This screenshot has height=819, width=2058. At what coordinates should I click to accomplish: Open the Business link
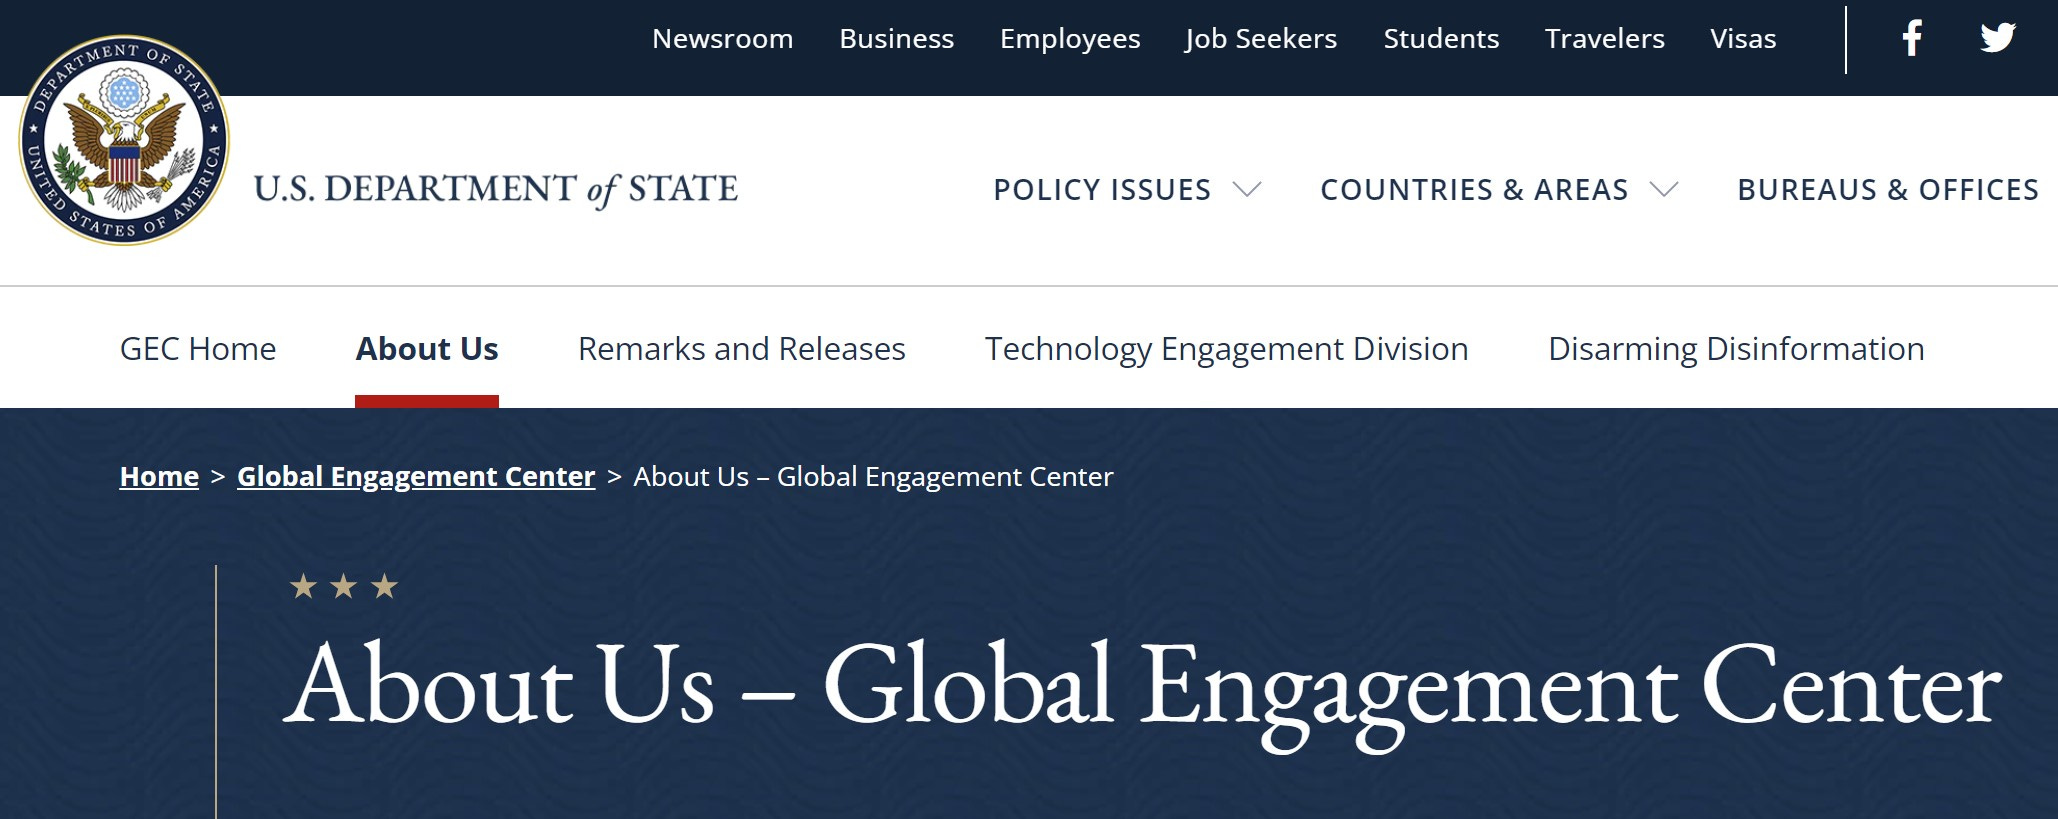coord(896,38)
